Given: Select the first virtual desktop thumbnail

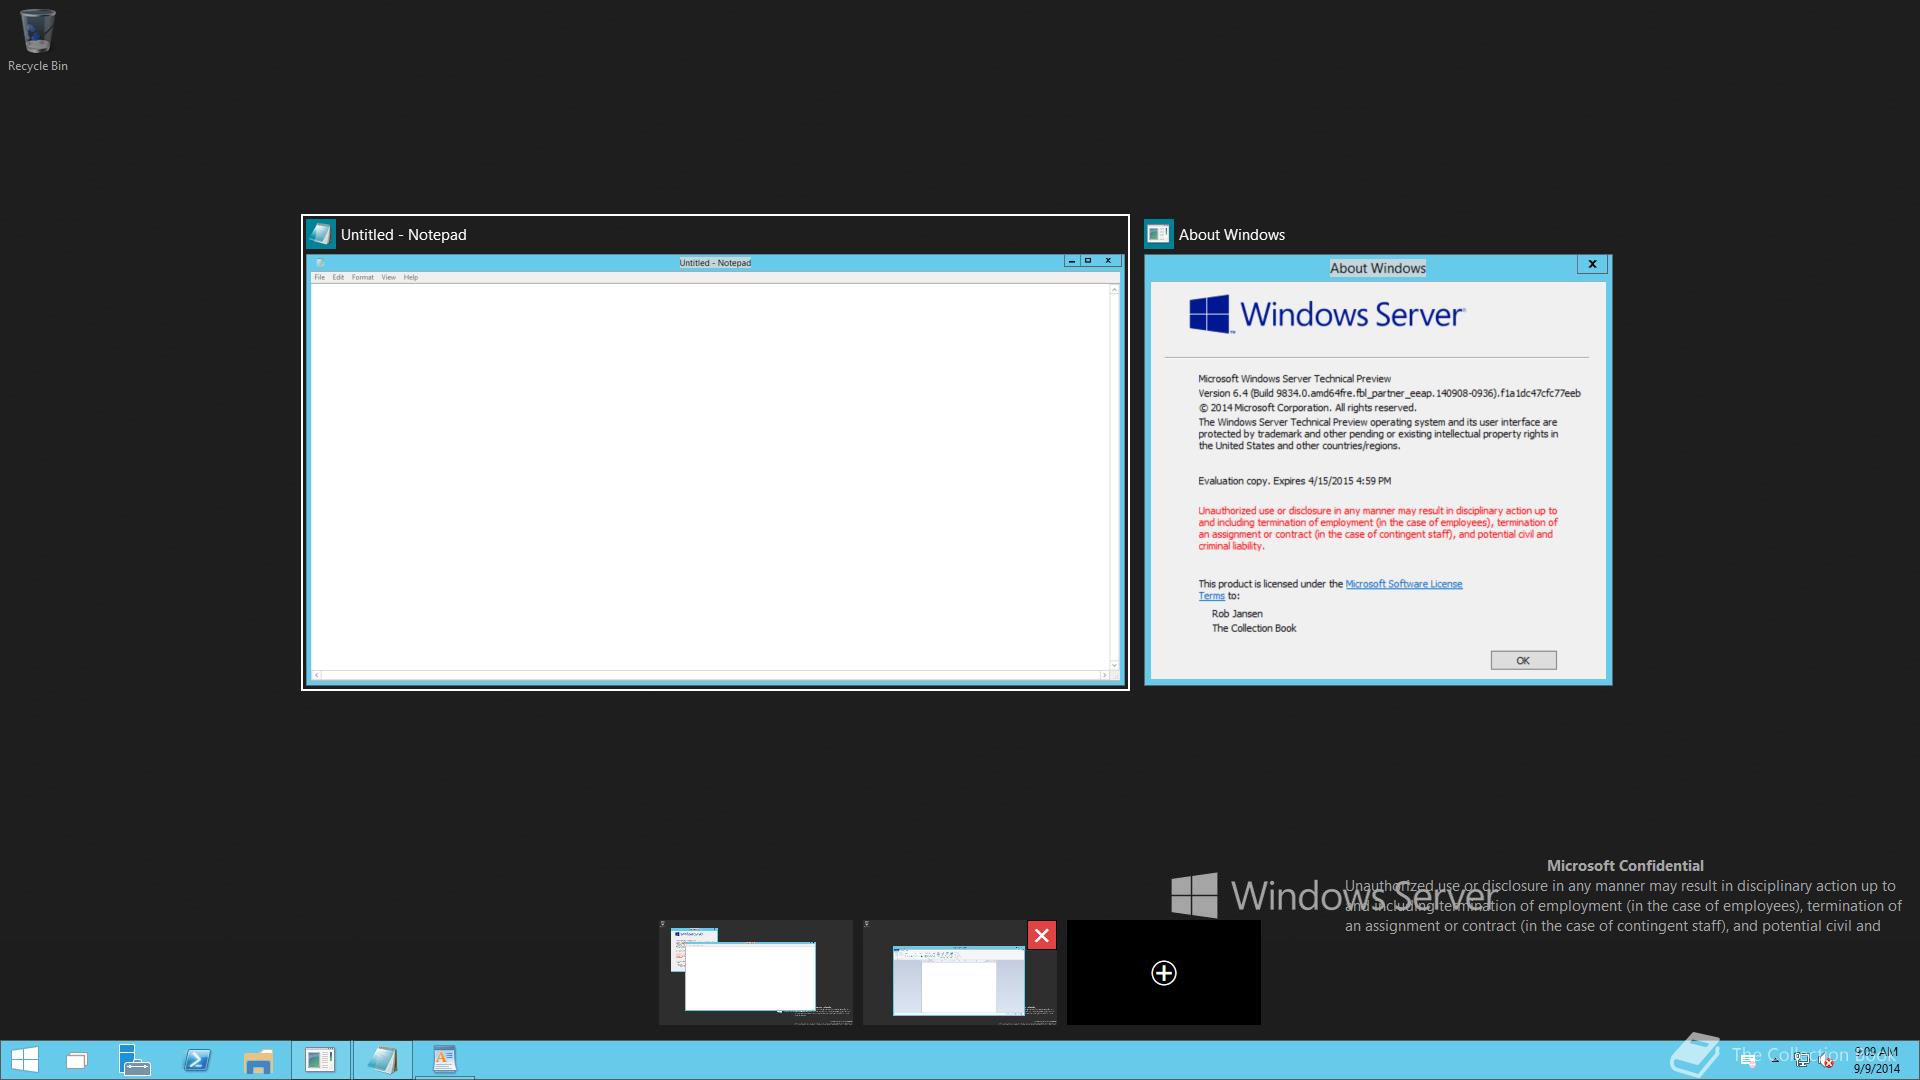Looking at the screenshot, I should tap(756, 972).
